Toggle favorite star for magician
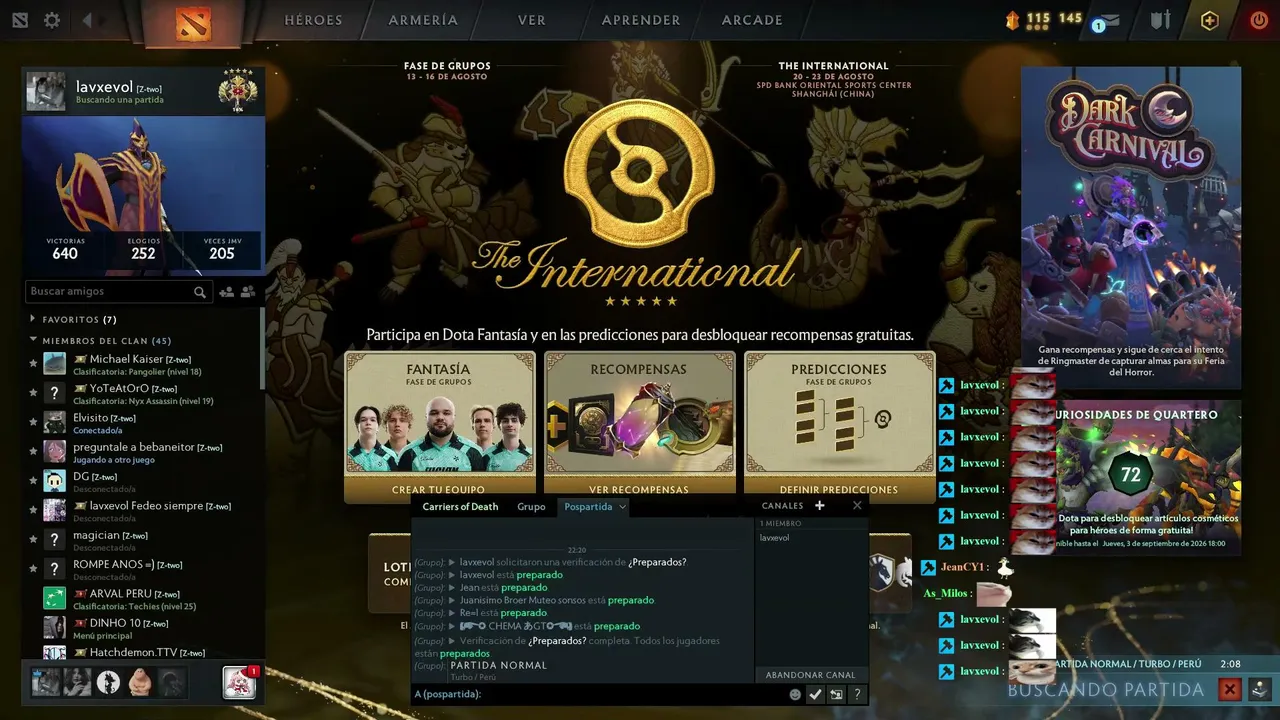The height and width of the screenshot is (720, 1280). click(x=34, y=539)
